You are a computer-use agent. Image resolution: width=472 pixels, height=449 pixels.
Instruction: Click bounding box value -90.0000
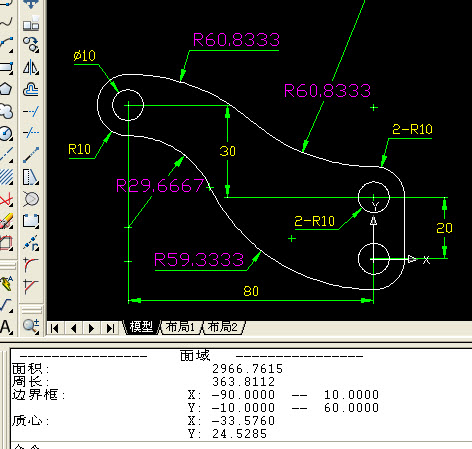(x=243, y=395)
